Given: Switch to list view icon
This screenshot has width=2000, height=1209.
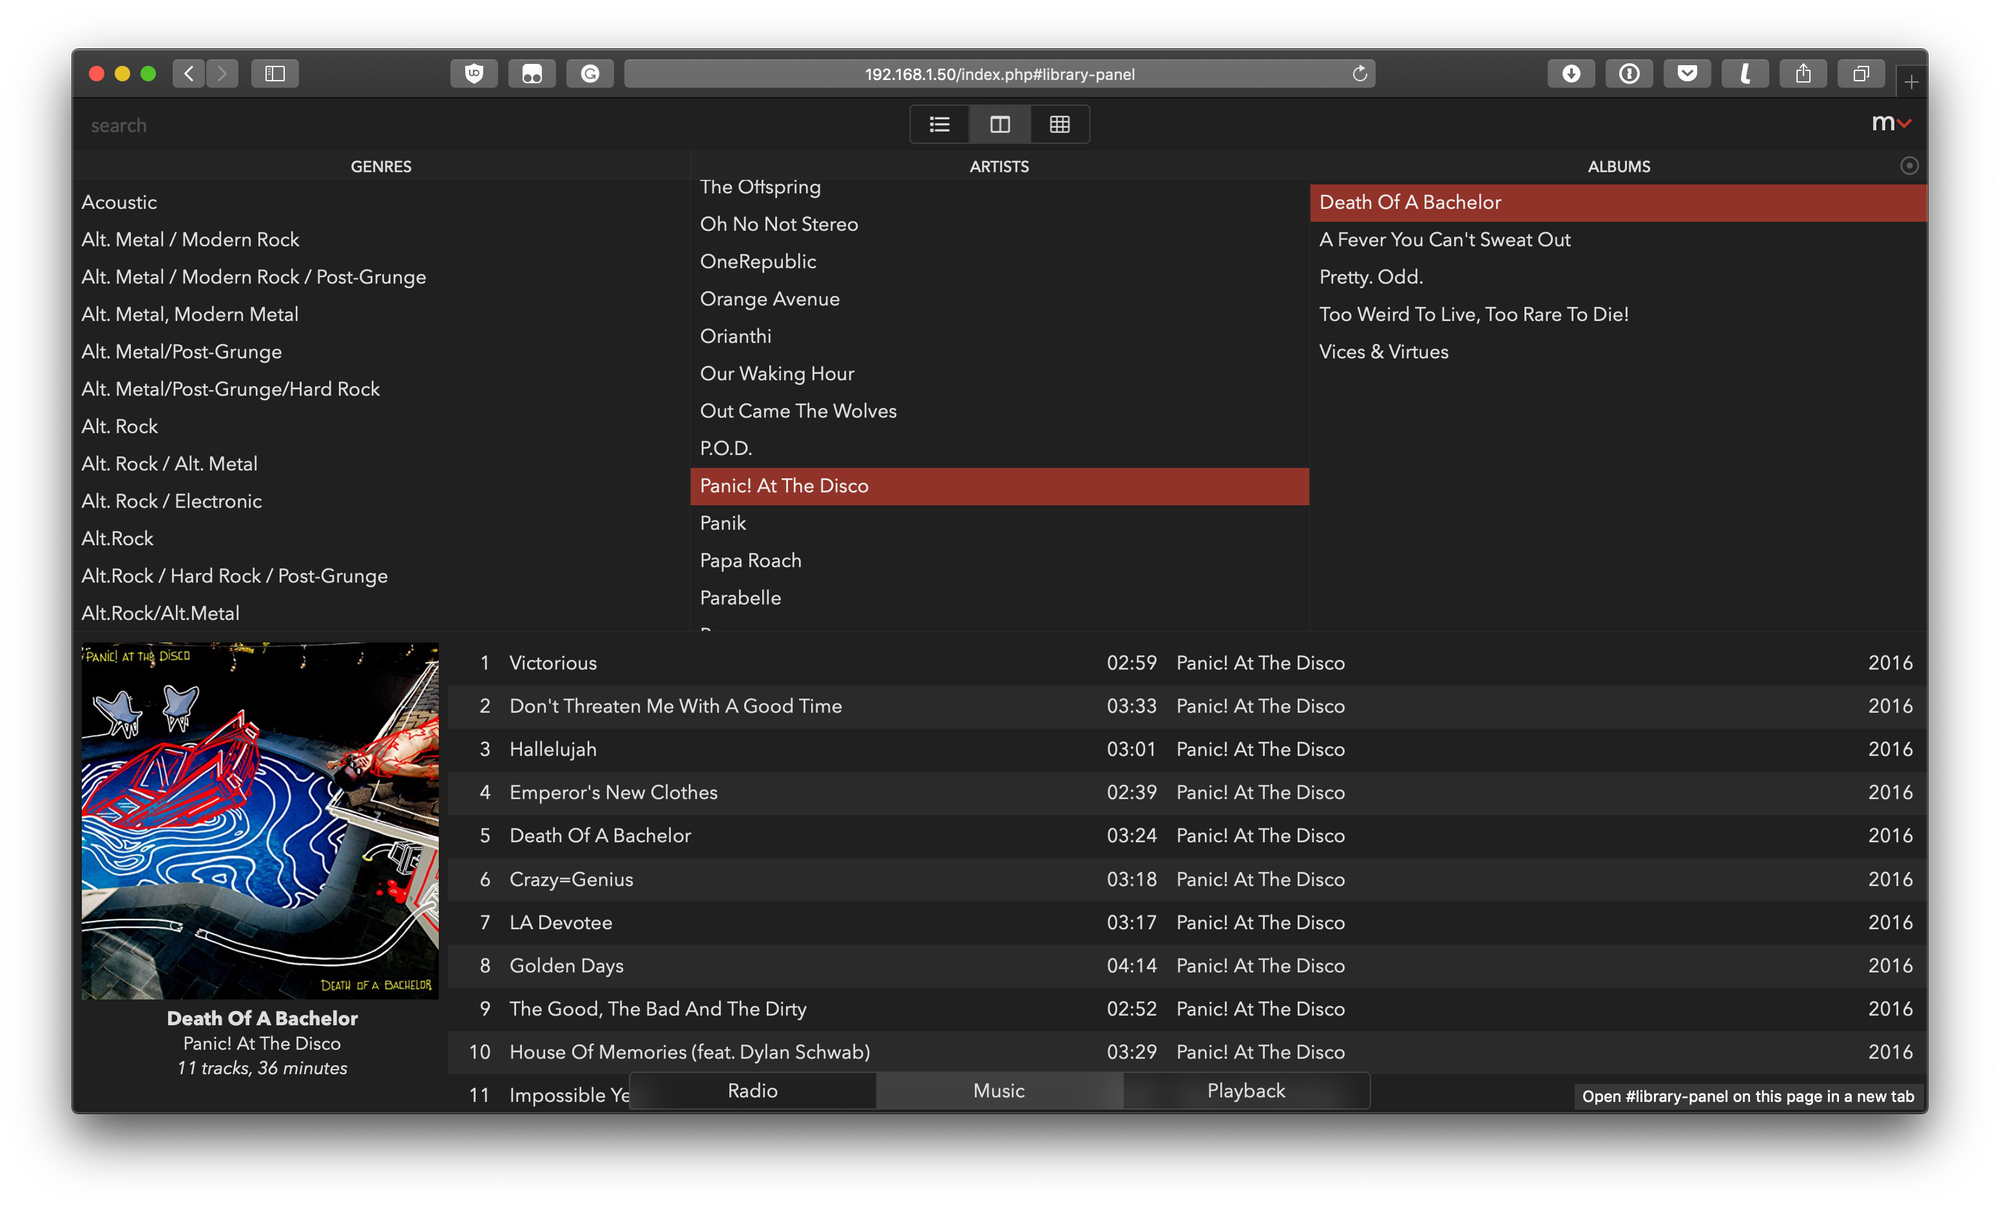Looking at the screenshot, I should pyautogui.click(x=940, y=124).
